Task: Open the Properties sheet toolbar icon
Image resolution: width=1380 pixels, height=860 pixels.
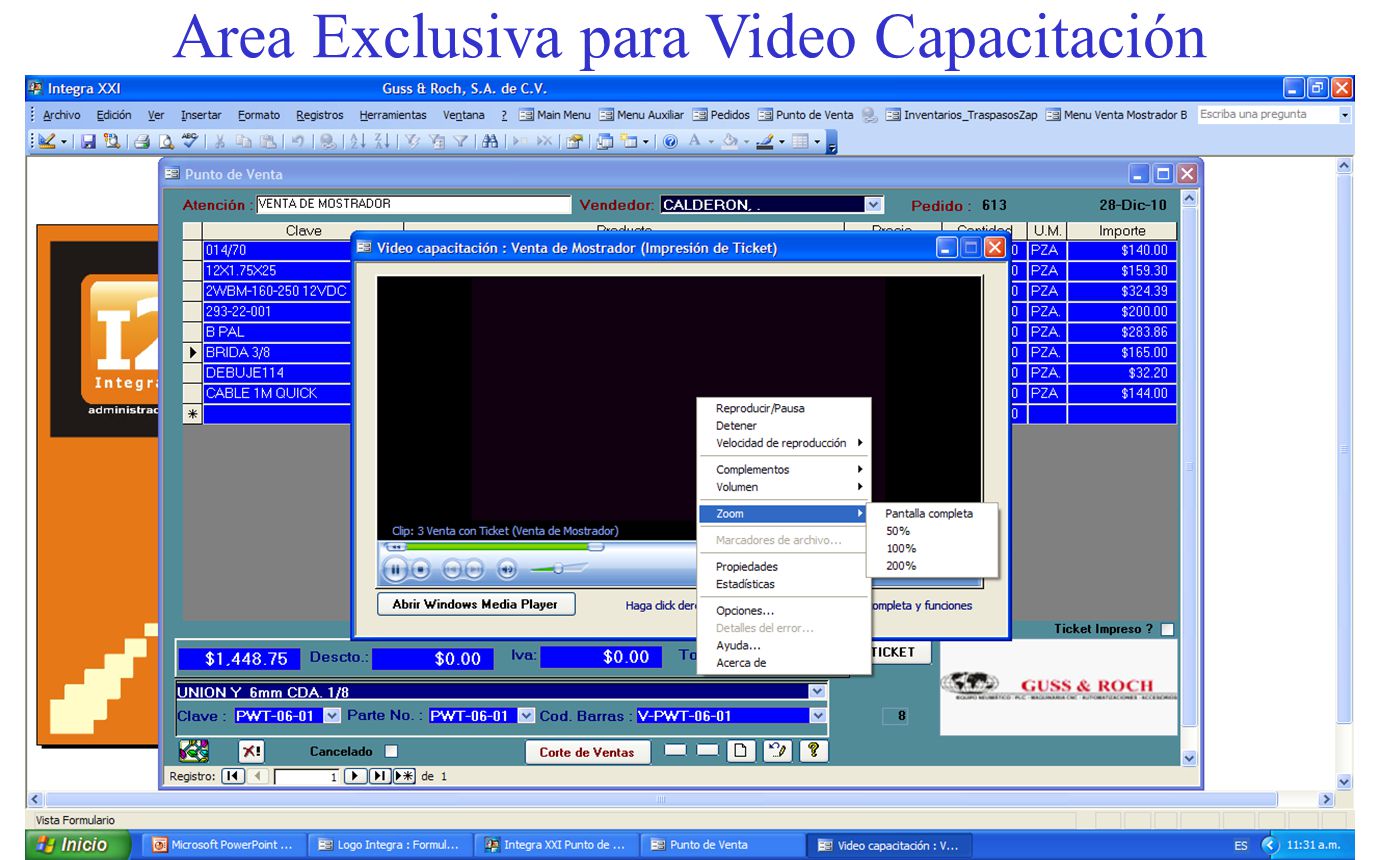Action: 574,142
